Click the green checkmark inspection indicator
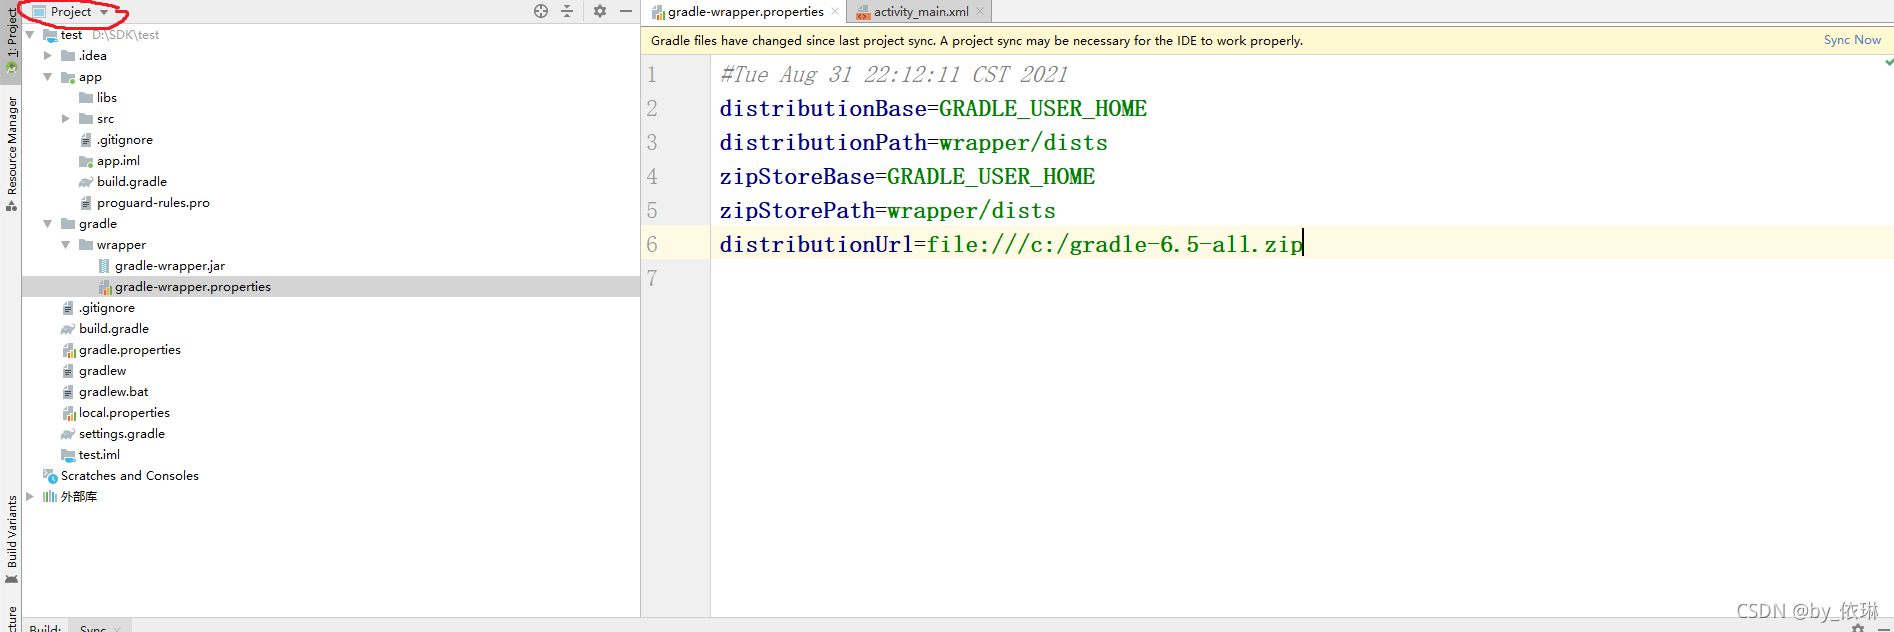This screenshot has width=1894, height=632. click(1888, 62)
